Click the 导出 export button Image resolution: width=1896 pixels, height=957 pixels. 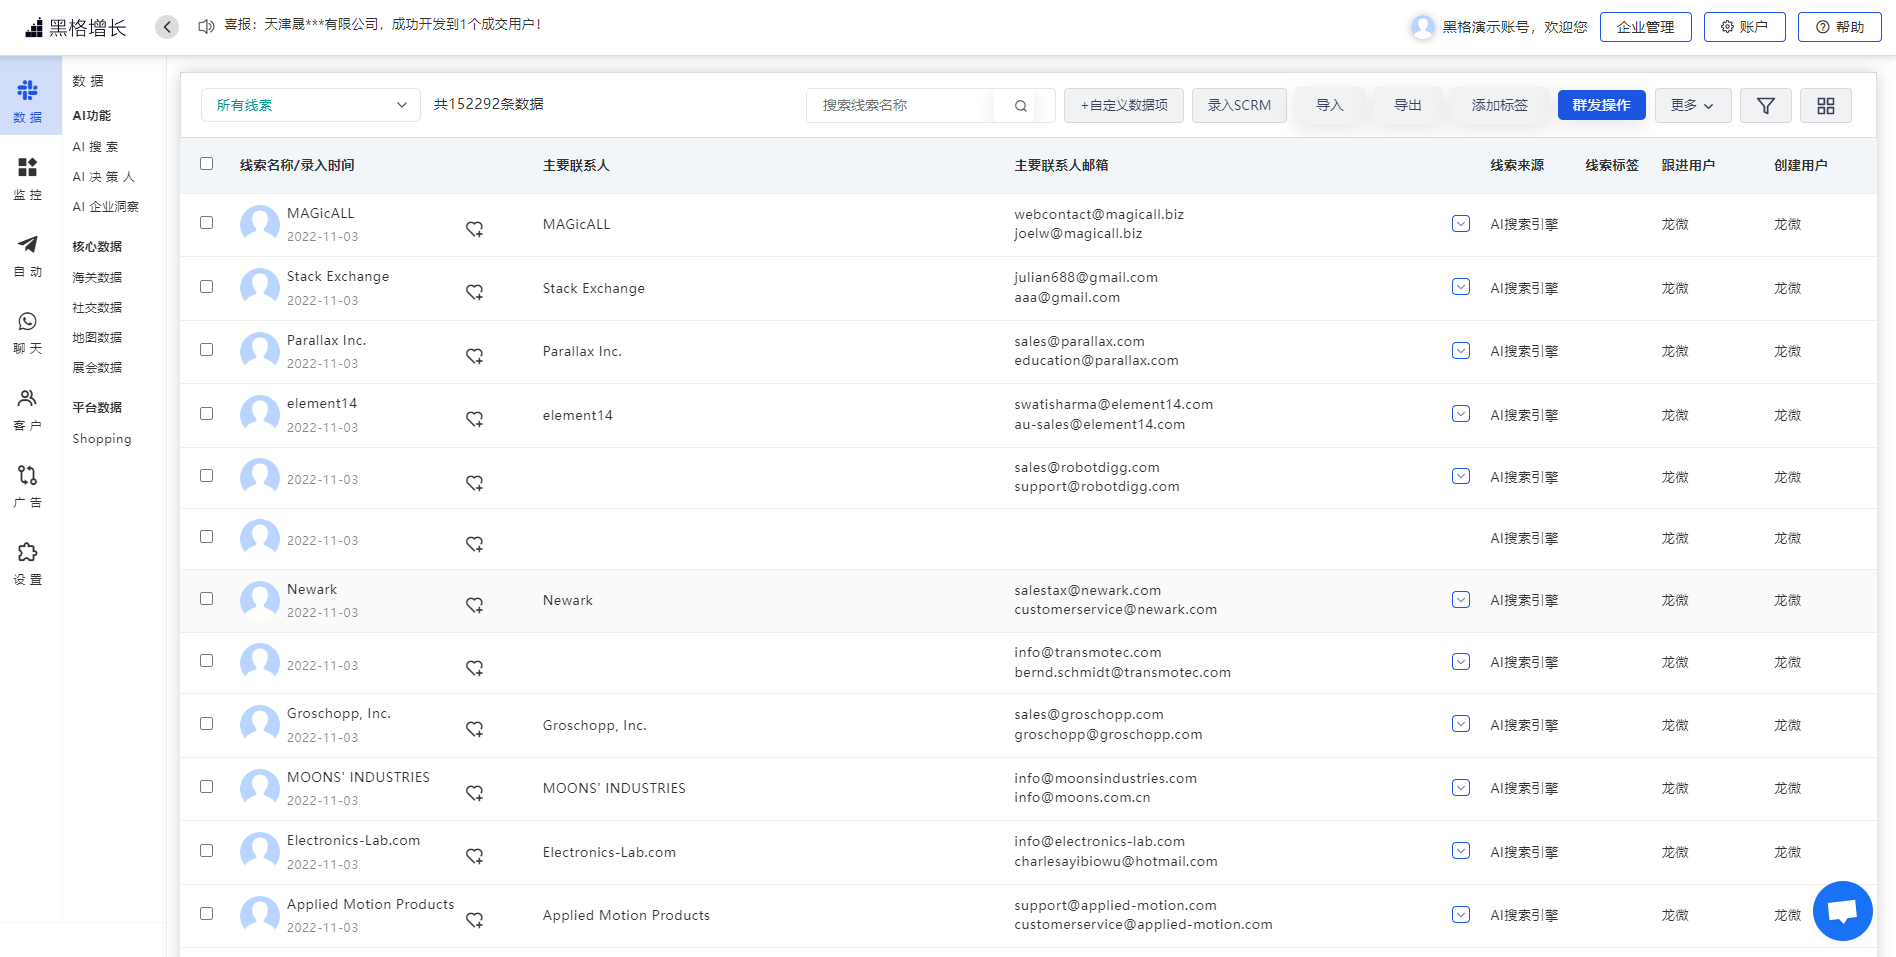1408,105
